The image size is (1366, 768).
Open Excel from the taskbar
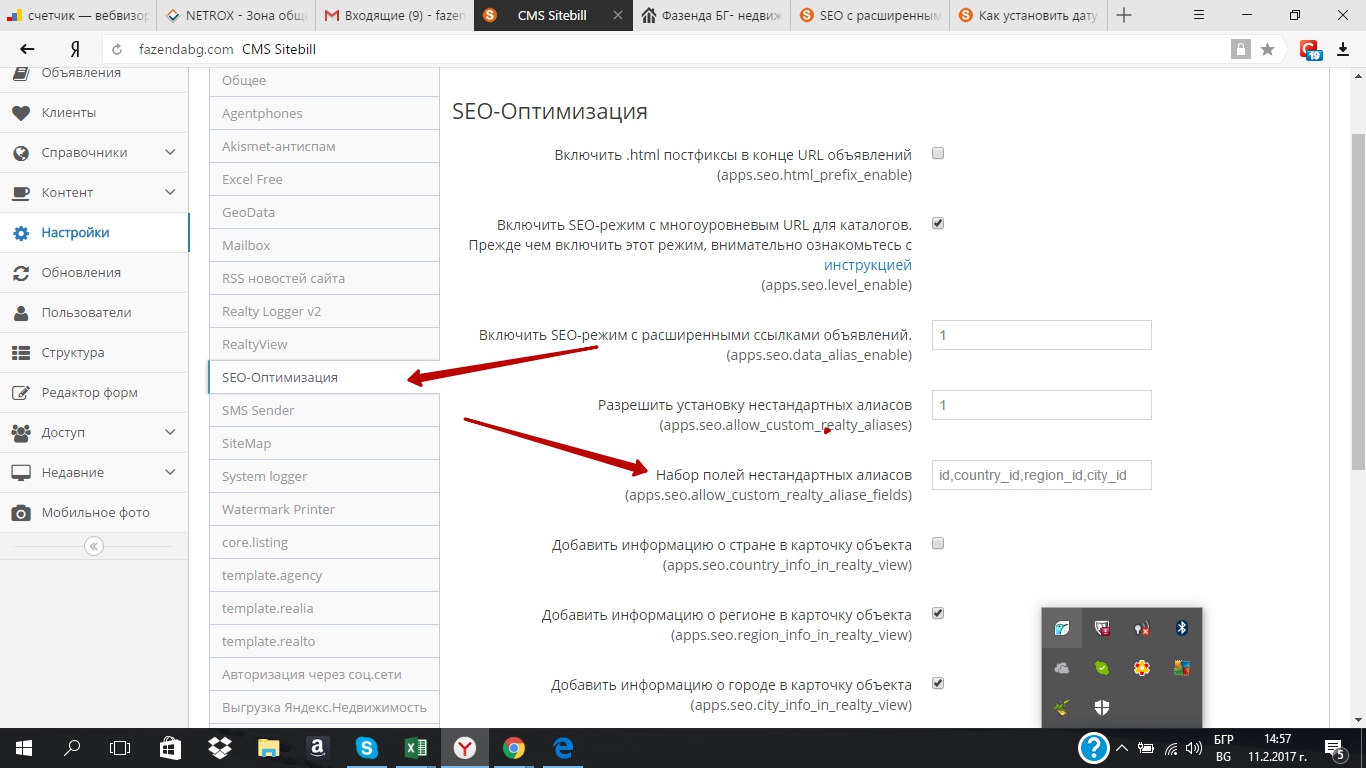pyautogui.click(x=416, y=747)
